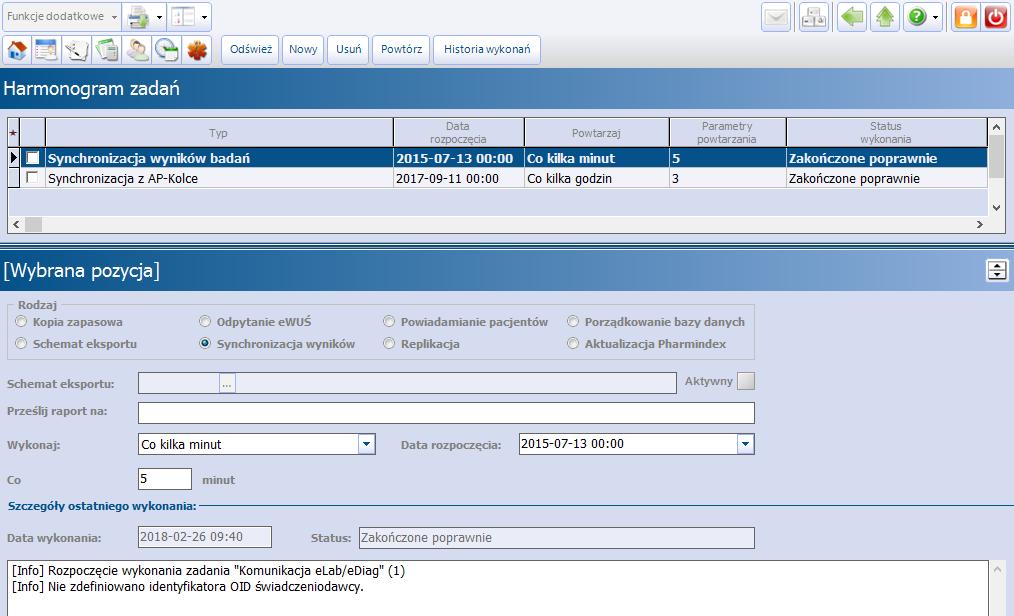1014x616 pixels.
Task: Select the Odpytanie eWUŚ radio button
Action: point(205,321)
